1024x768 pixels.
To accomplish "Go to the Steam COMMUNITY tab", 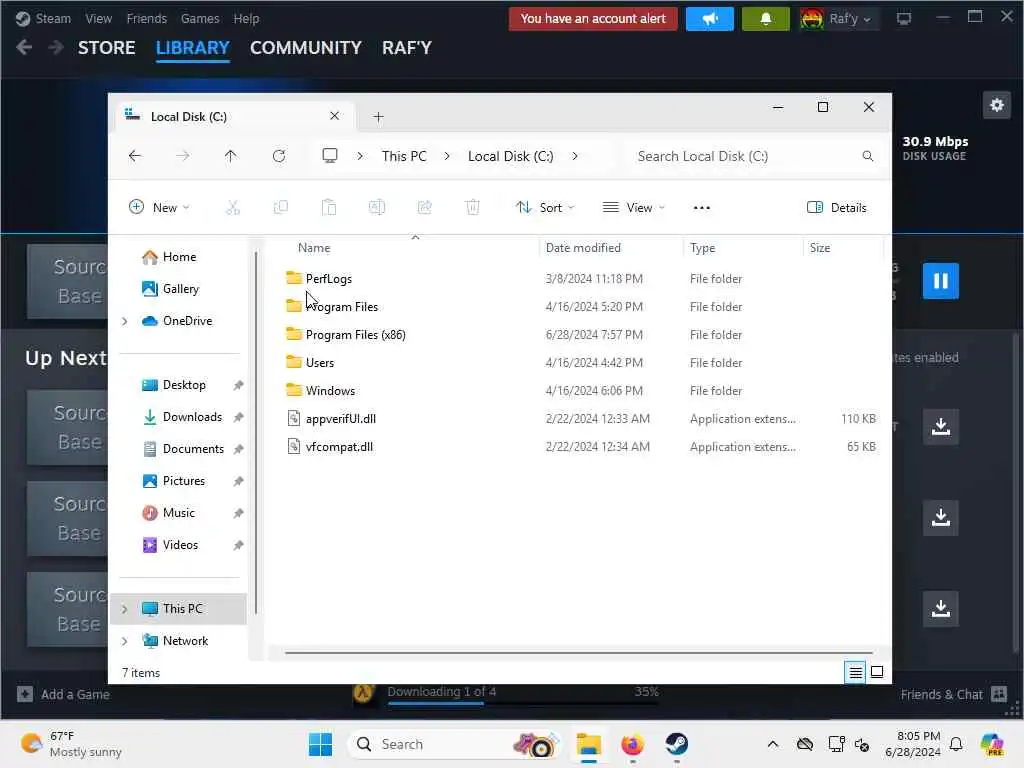I will [306, 48].
